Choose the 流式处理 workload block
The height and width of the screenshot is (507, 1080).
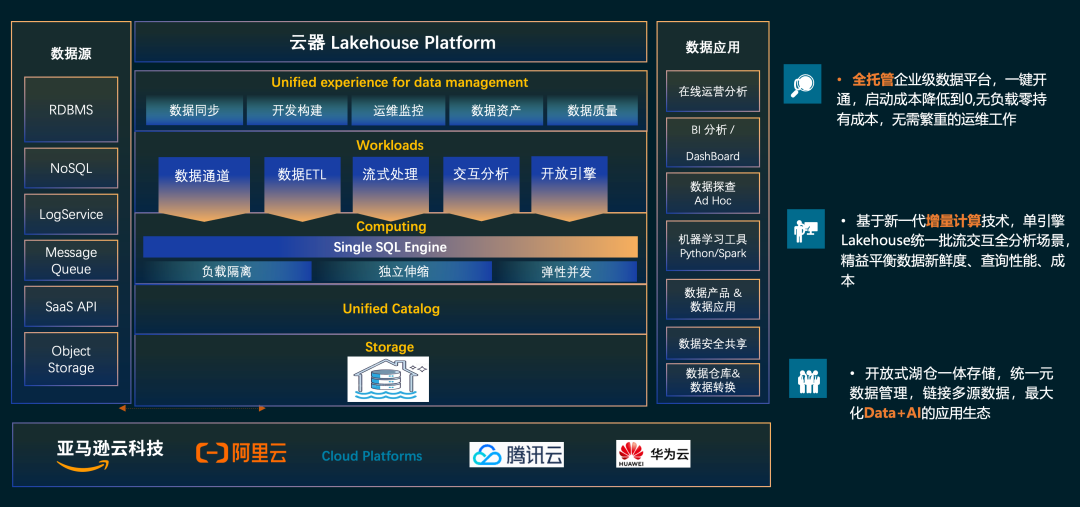tap(391, 188)
